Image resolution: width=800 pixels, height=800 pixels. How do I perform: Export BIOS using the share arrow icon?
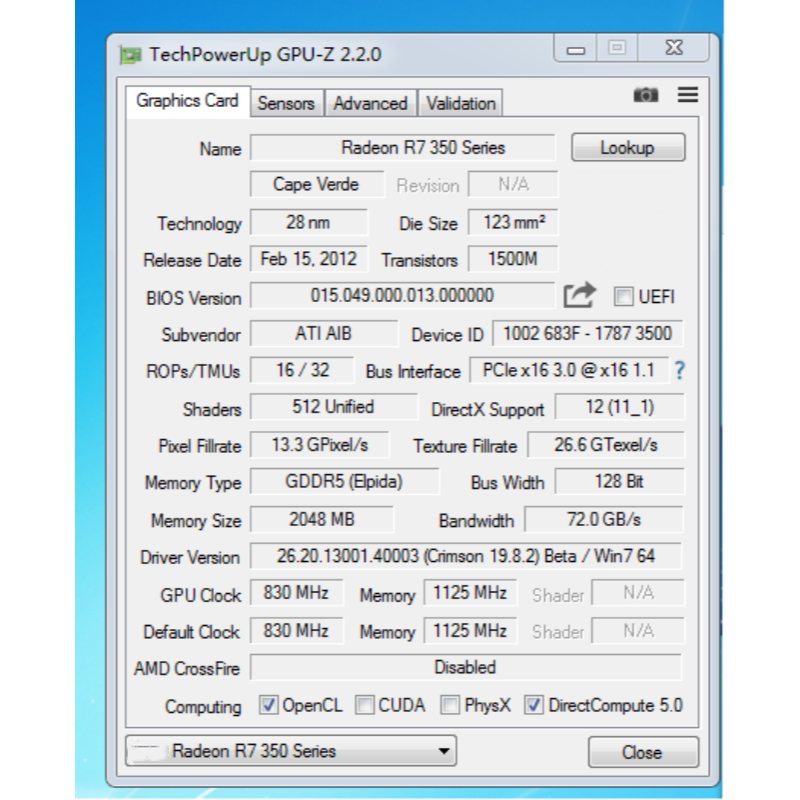click(x=580, y=295)
